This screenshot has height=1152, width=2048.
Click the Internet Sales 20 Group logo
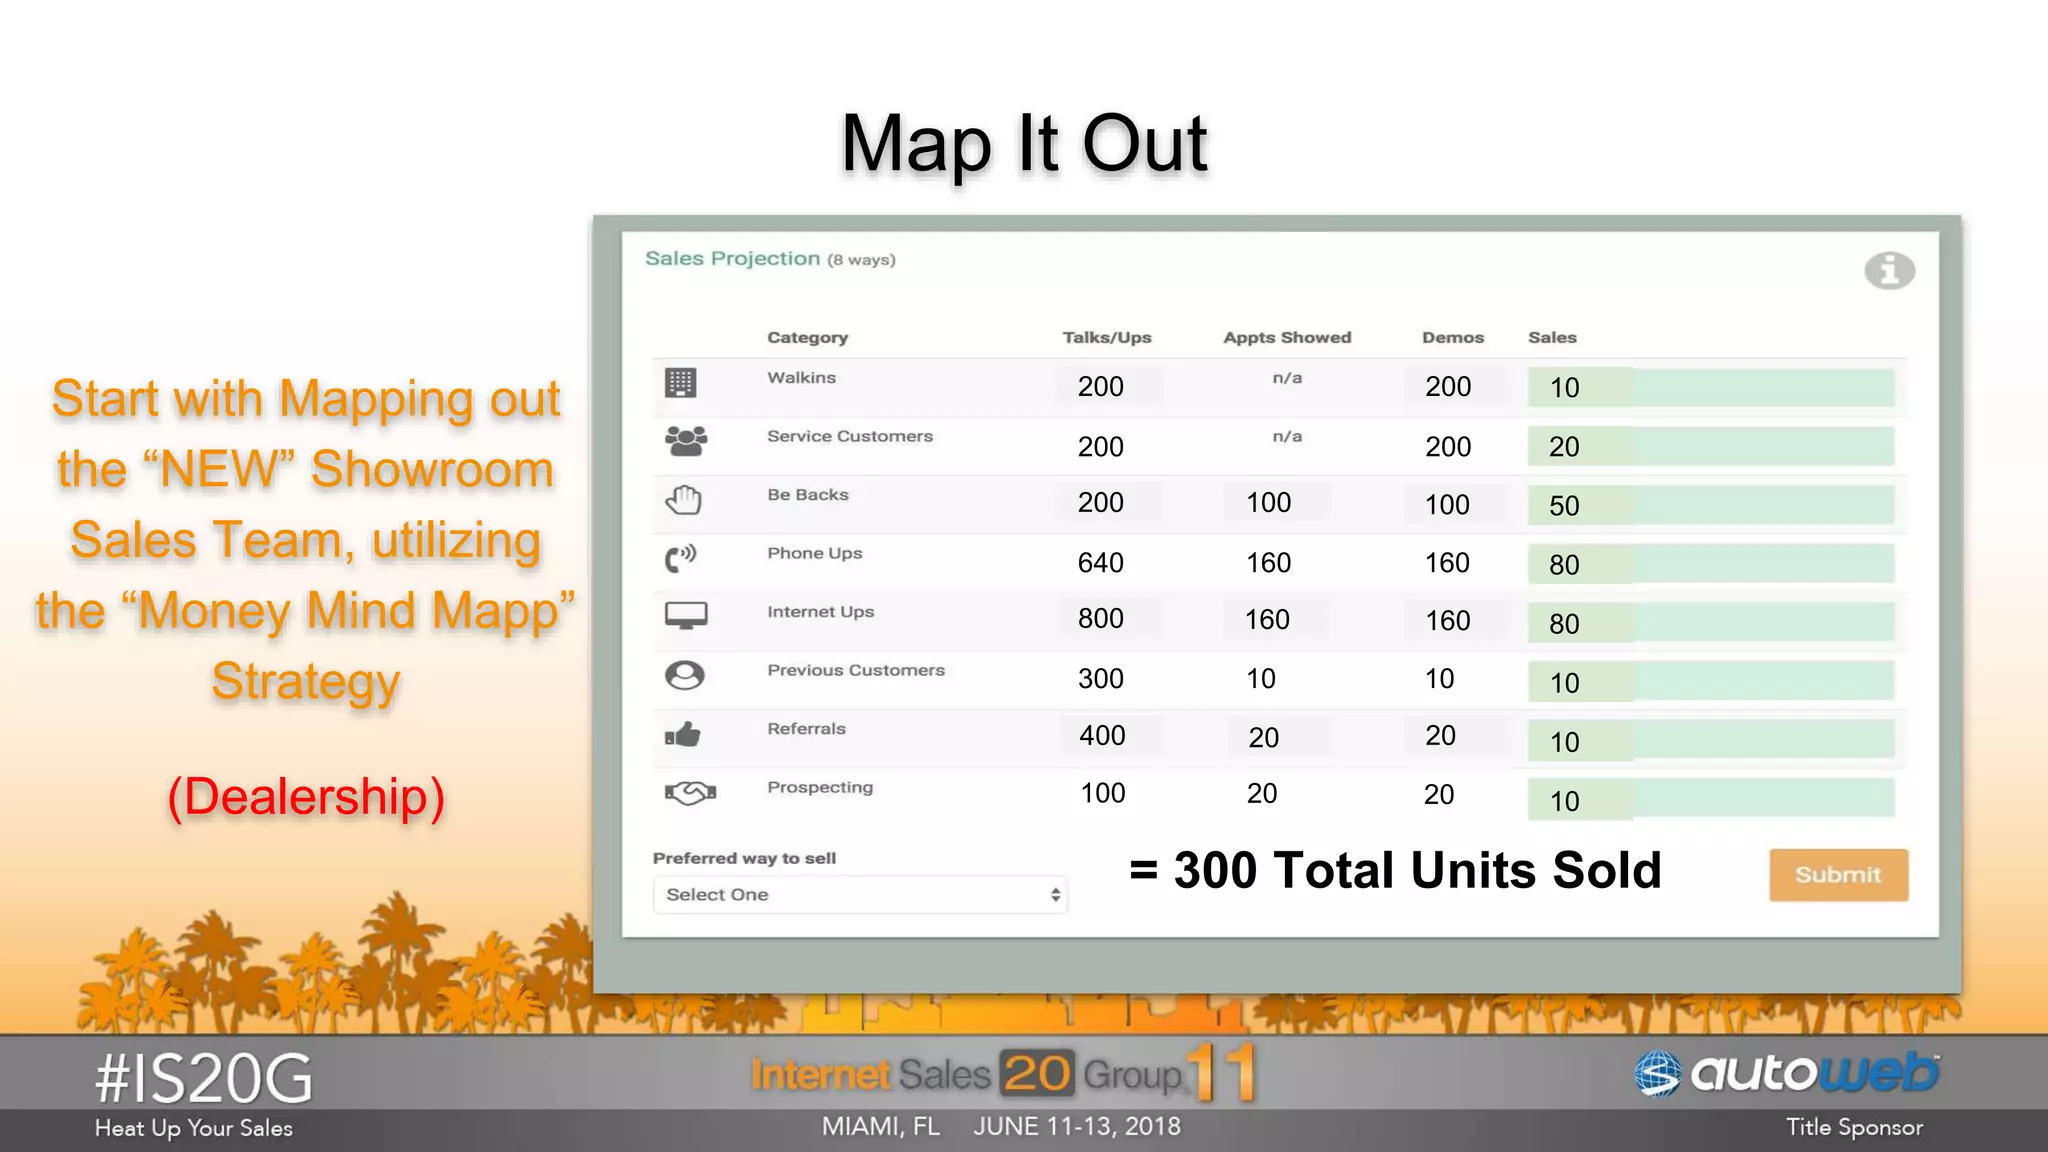1004,1073
